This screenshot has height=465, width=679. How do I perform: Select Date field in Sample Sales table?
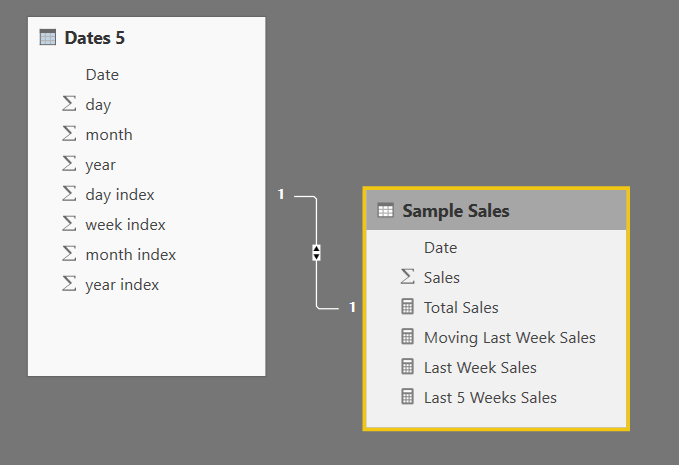(440, 248)
